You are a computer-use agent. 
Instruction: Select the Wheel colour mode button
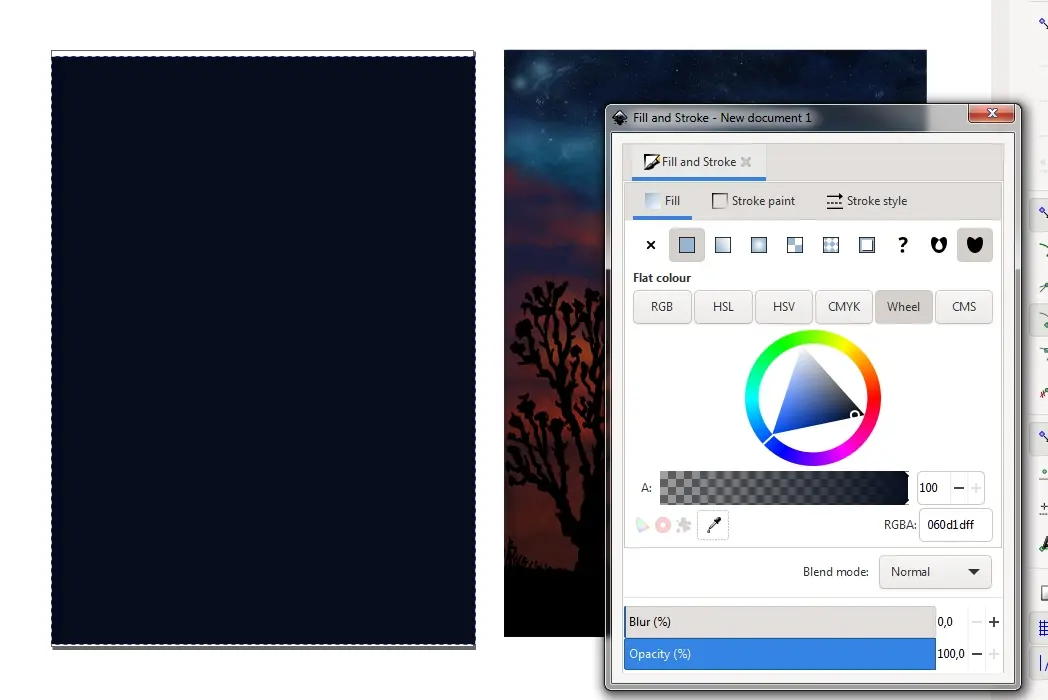[x=904, y=307]
